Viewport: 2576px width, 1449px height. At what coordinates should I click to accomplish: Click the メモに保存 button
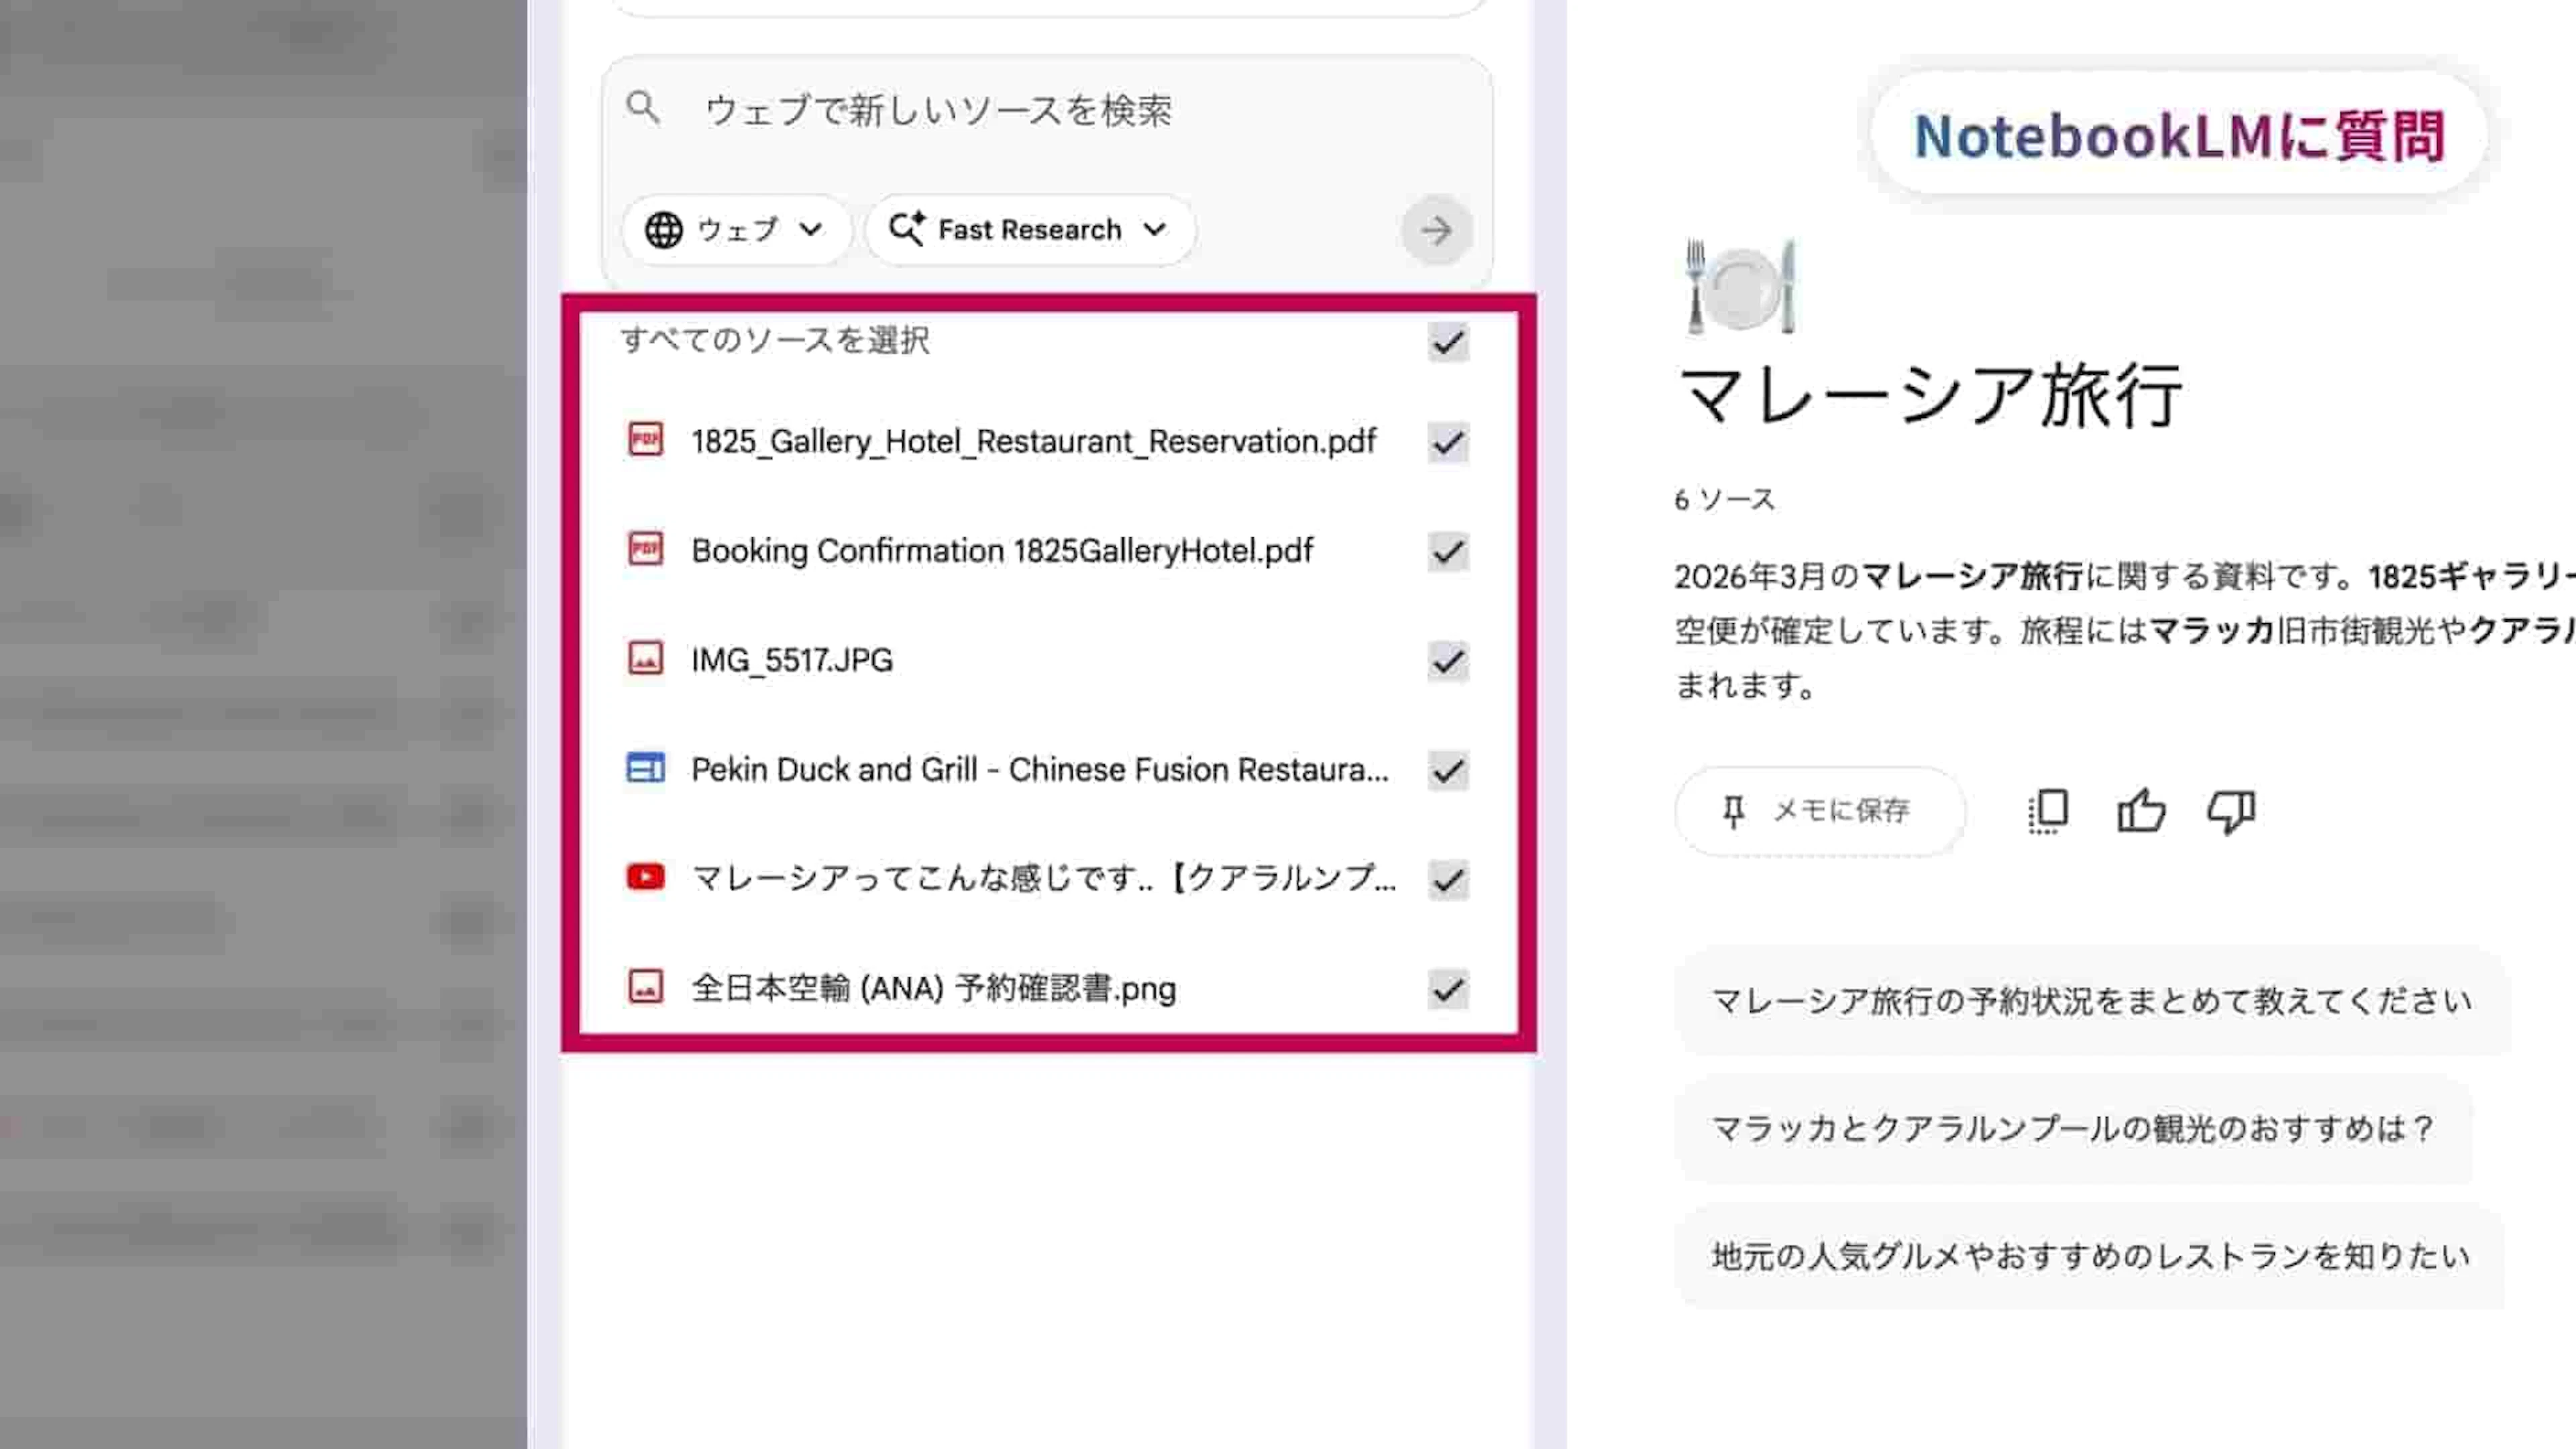tap(1819, 811)
